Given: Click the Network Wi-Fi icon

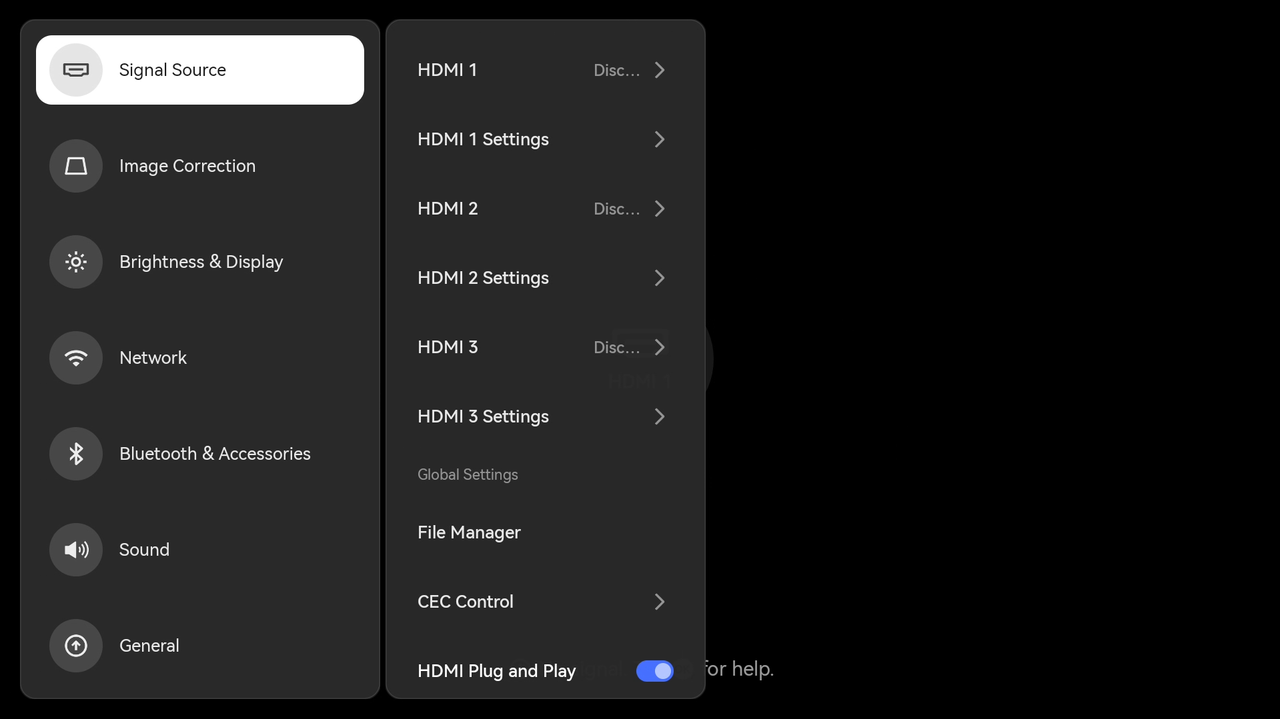Looking at the screenshot, I should click(x=76, y=358).
